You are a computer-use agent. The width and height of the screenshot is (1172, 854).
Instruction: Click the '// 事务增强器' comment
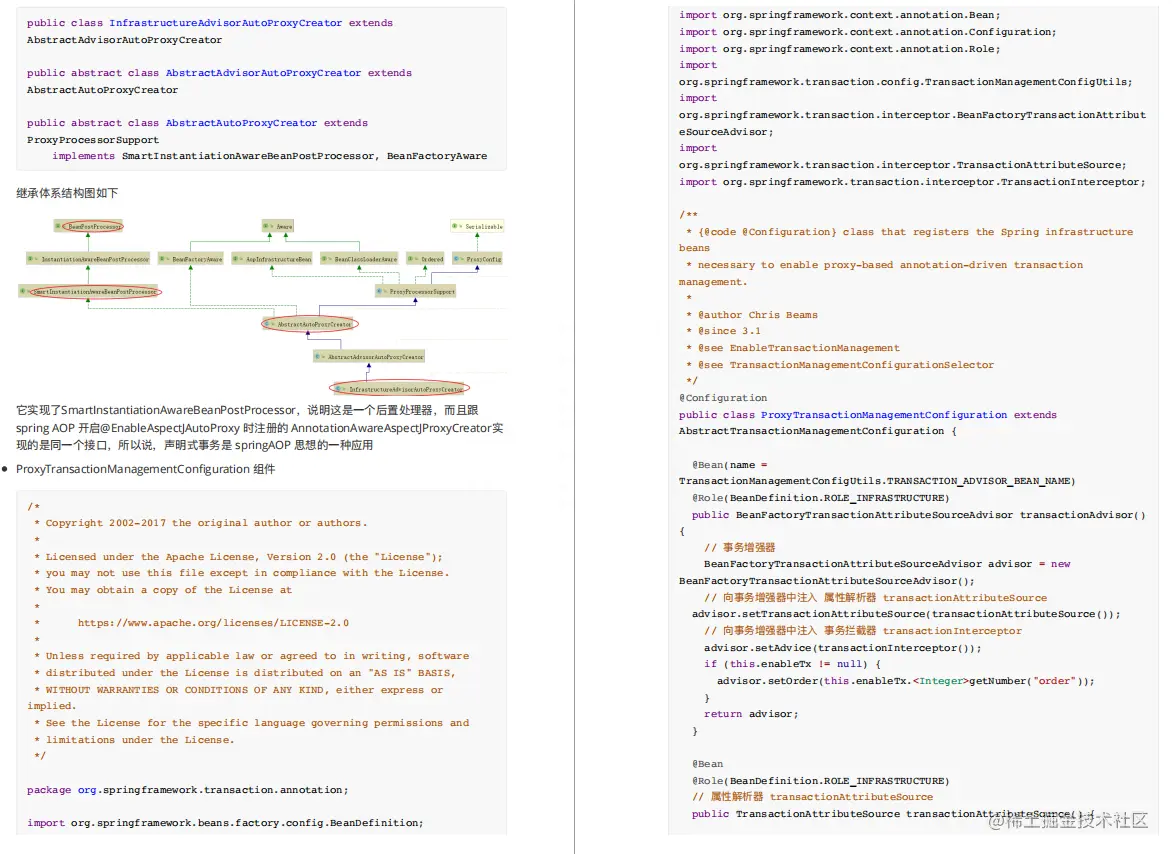pos(739,548)
